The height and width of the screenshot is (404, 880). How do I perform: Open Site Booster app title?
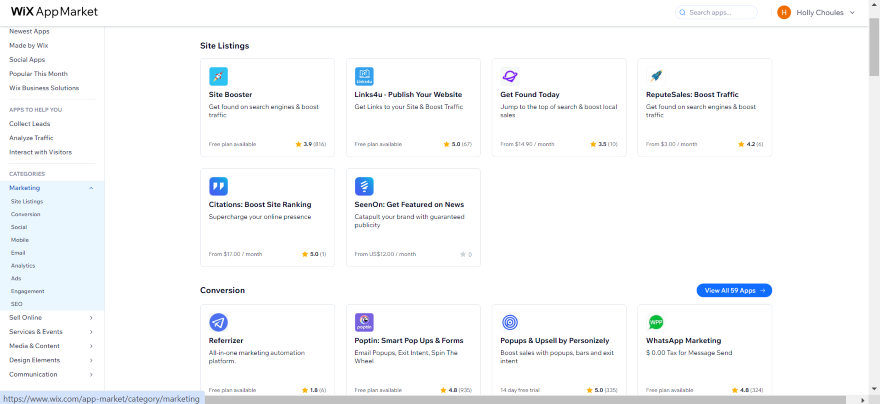231,94
